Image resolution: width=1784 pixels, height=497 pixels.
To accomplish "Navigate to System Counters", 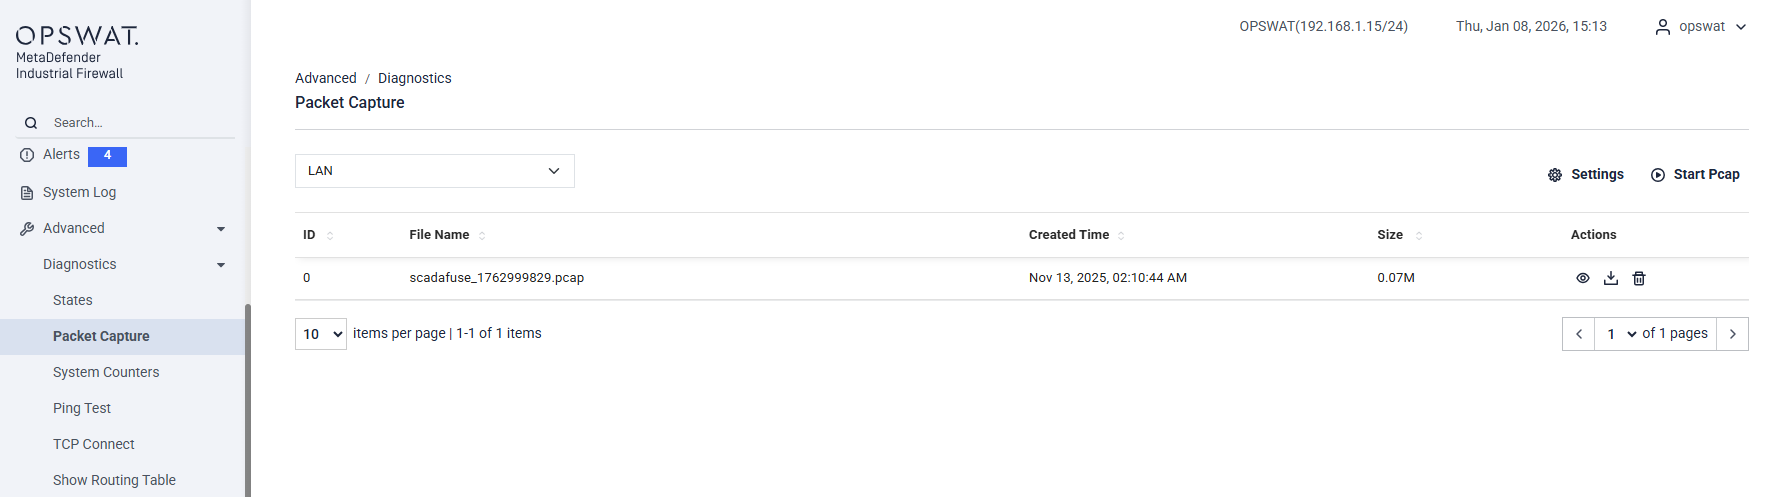I will pyautogui.click(x=106, y=372).
